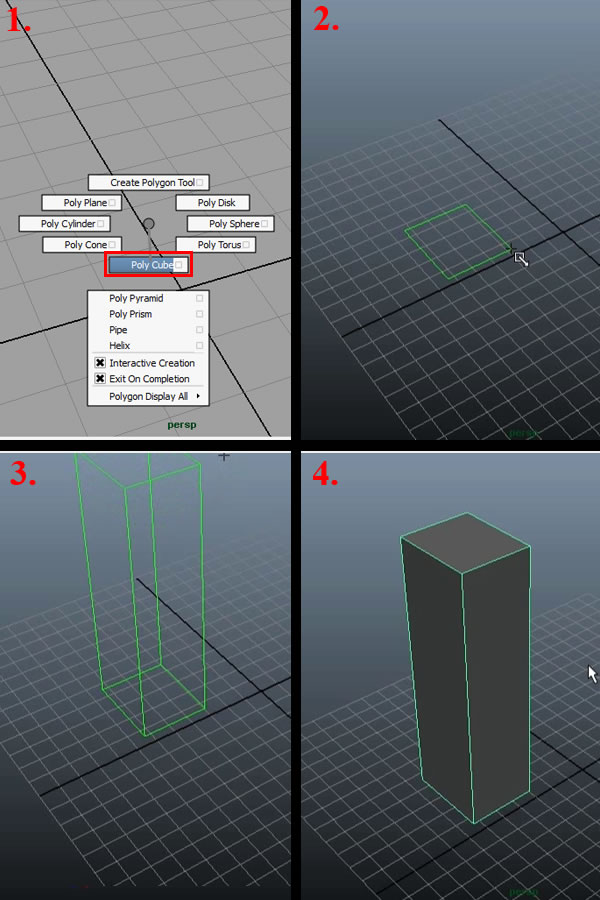Disable Exit On Completion option
The width and height of the screenshot is (600, 900).
[100, 379]
